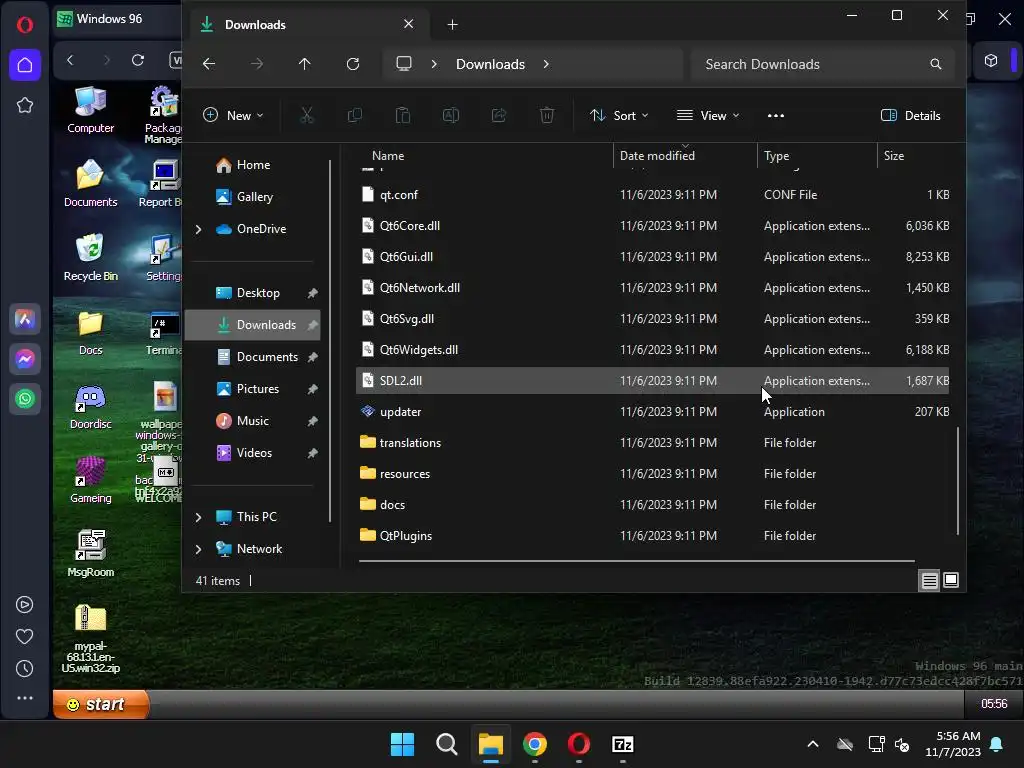This screenshot has width=1024, height=768.
Task: Expand the This PC tree node
Action: (199, 517)
